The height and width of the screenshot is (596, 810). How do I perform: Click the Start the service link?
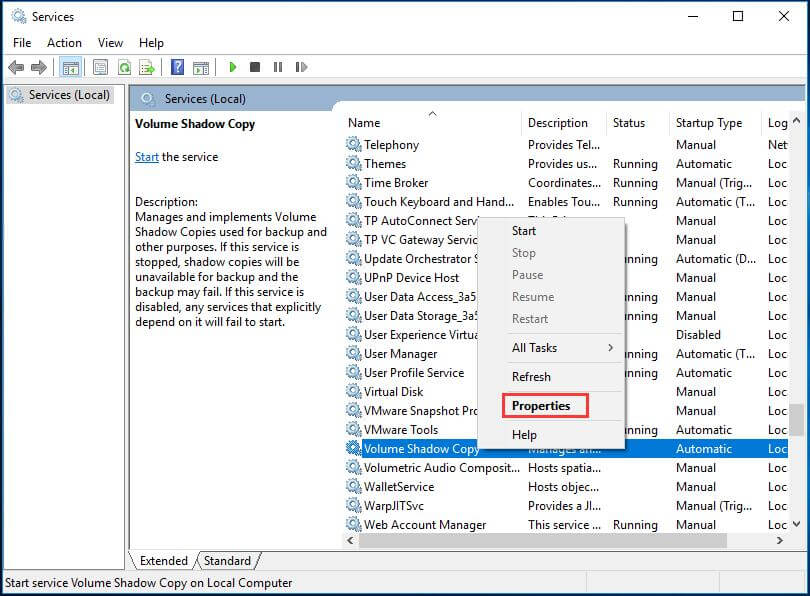(x=146, y=157)
